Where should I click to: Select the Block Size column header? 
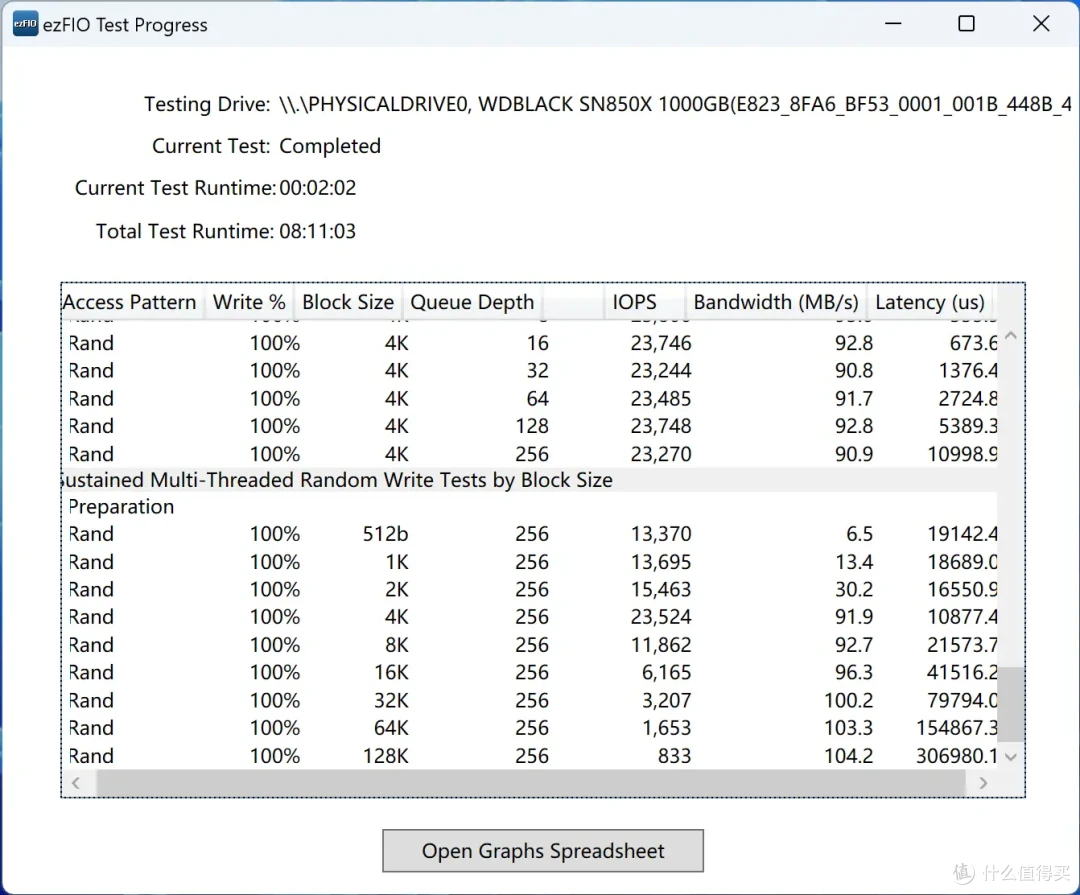coord(347,301)
